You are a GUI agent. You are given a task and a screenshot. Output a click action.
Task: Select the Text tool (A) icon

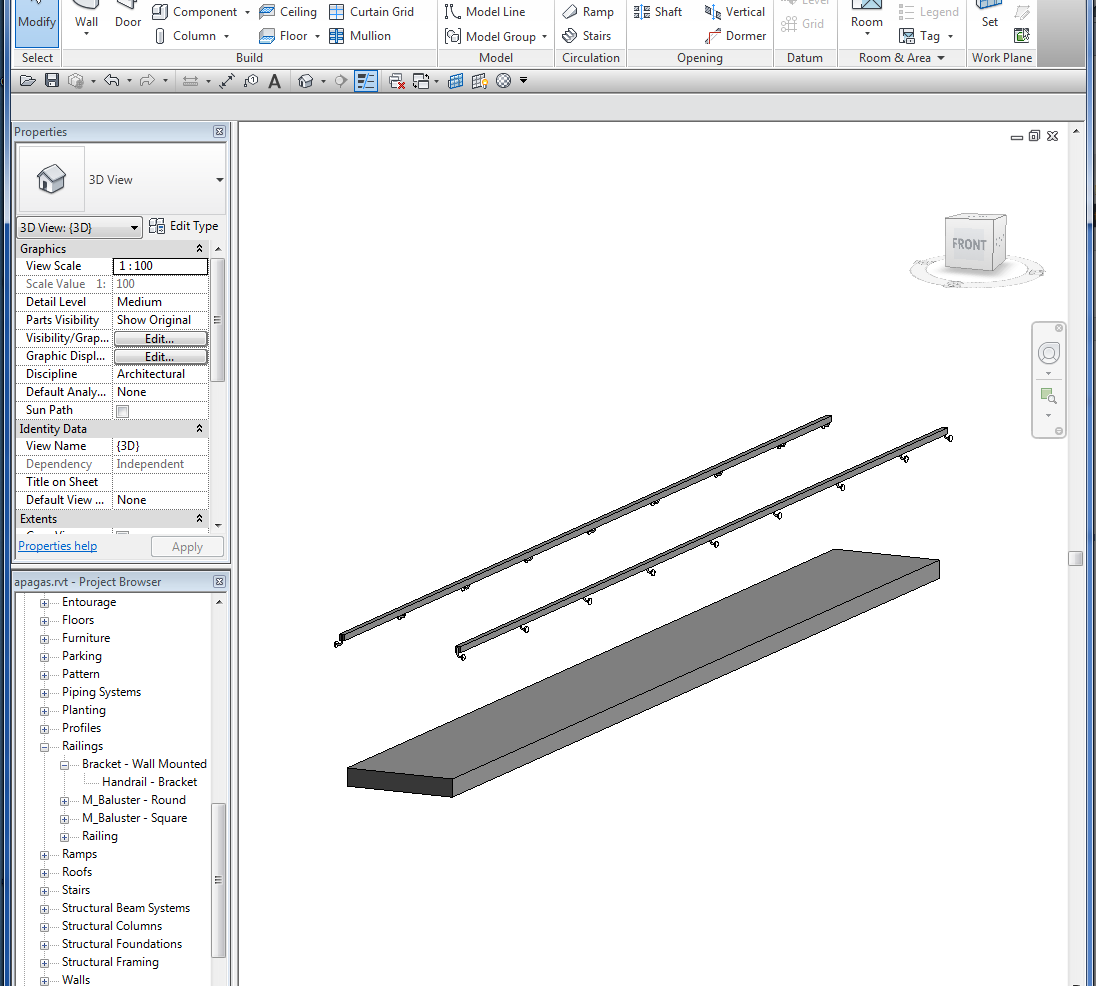coord(274,81)
